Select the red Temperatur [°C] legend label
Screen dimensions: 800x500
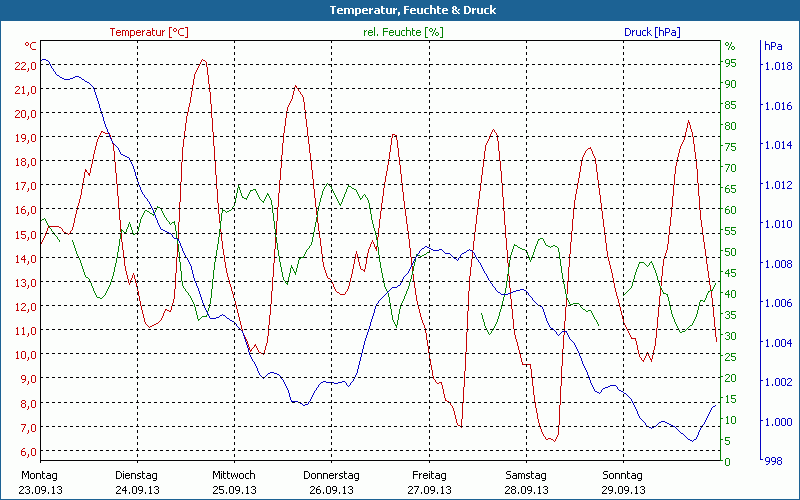coord(148,32)
